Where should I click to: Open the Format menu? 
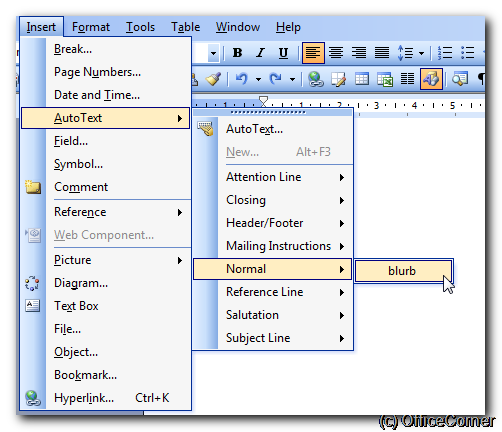tap(91, 27)
